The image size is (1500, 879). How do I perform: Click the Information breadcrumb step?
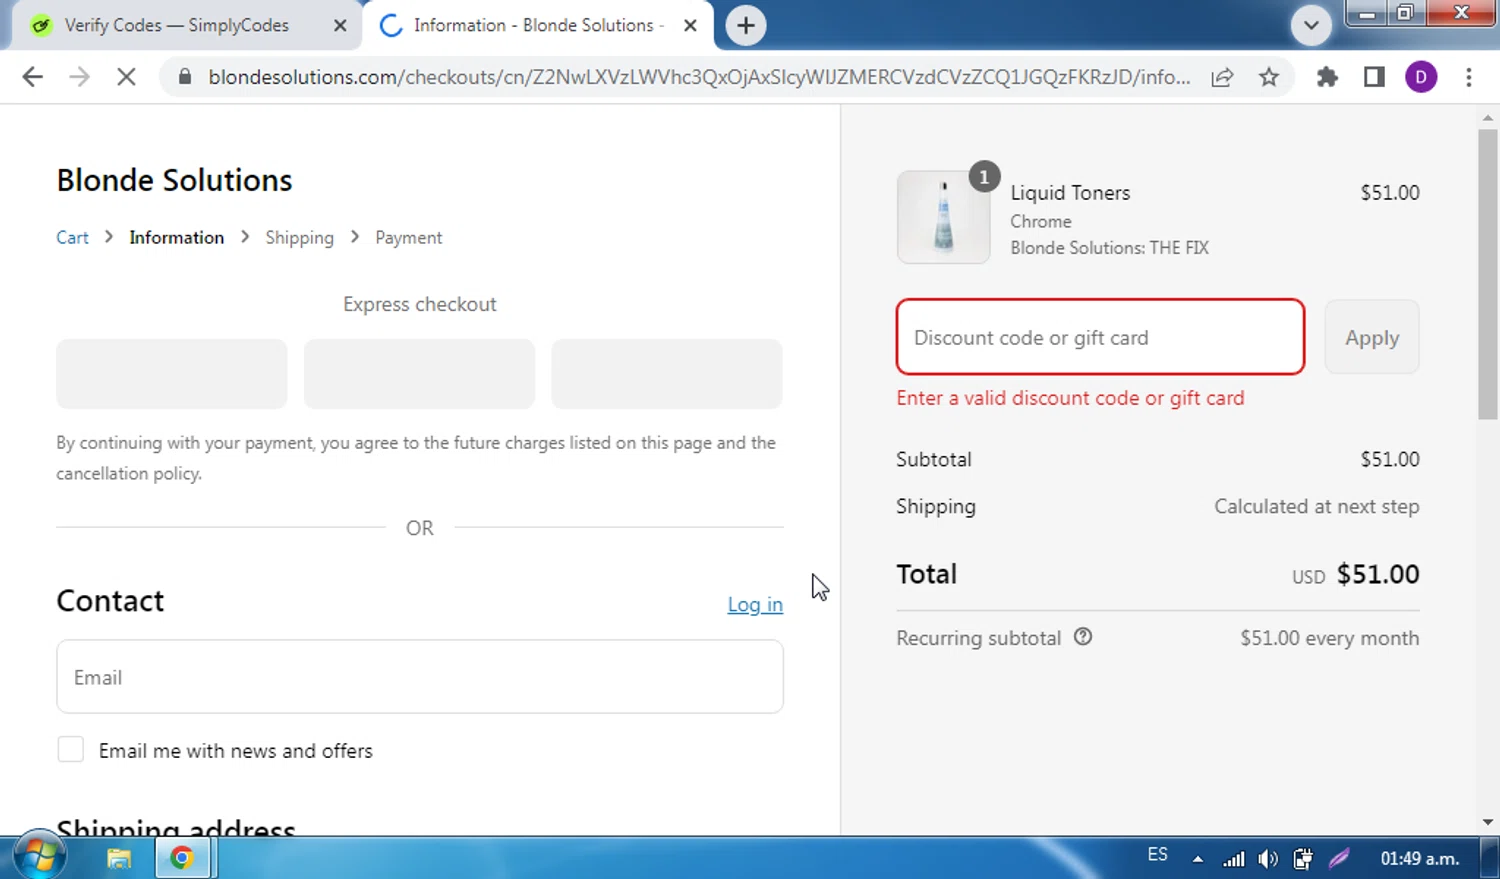(x=177, y=237)
